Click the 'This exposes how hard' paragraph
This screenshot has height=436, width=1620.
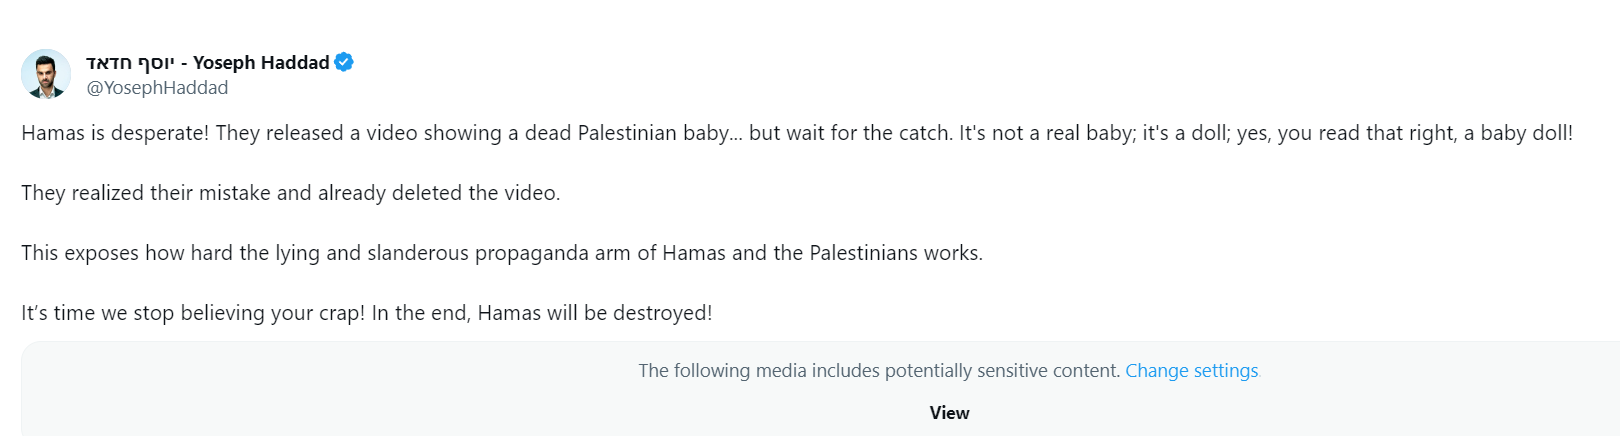(501, 253)
